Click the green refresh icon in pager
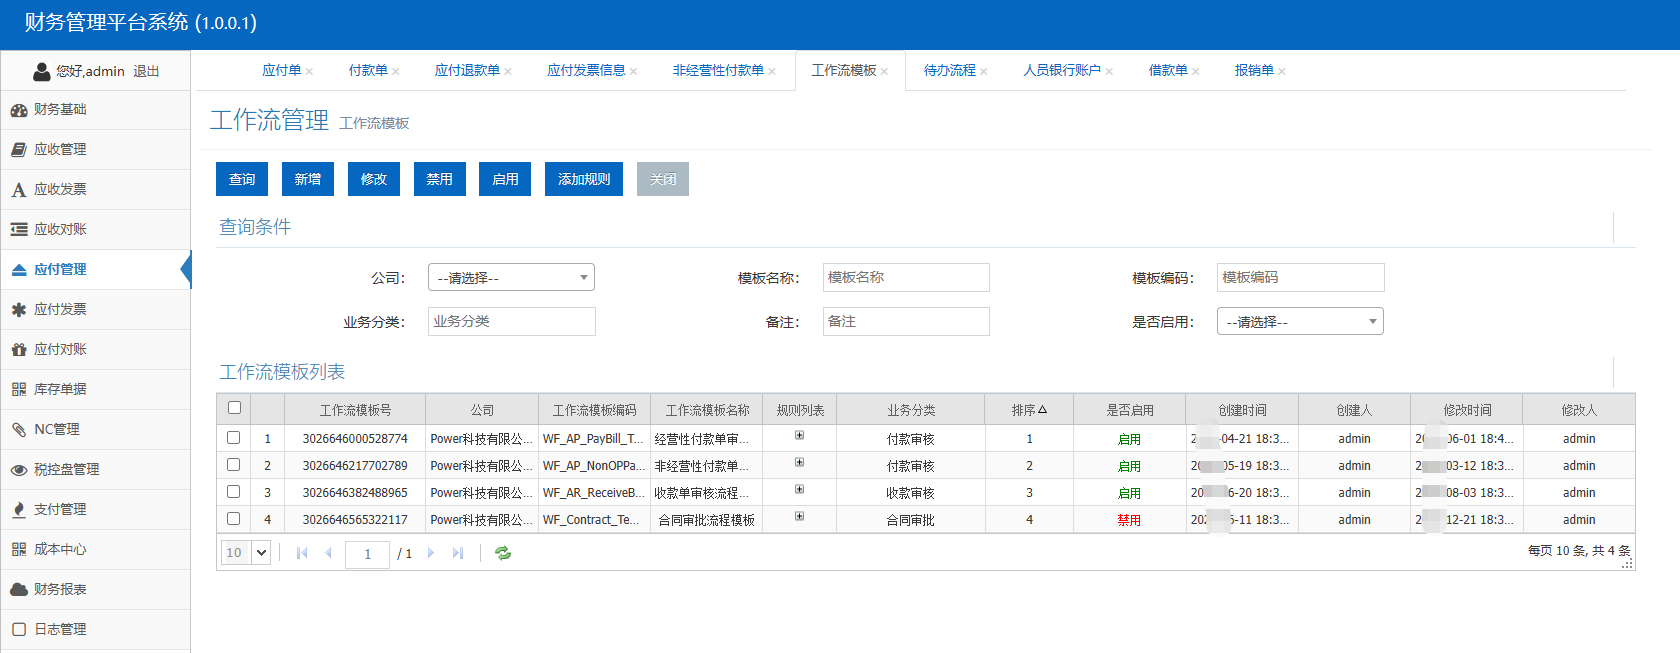 [x=503, y=553]
